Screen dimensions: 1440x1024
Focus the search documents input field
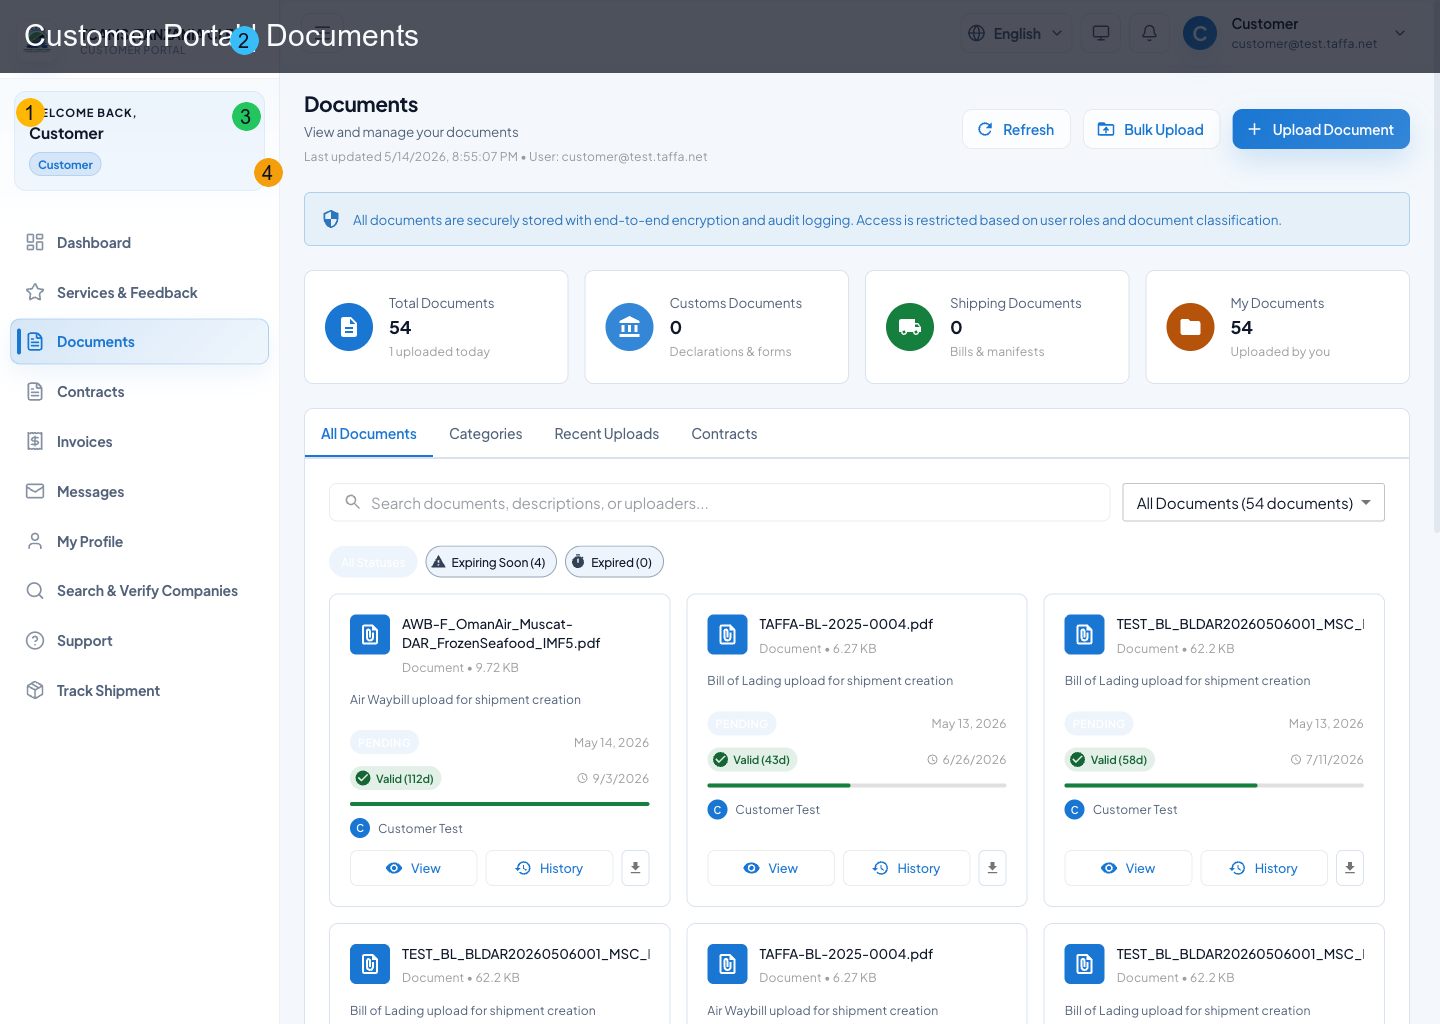point(720,502)
